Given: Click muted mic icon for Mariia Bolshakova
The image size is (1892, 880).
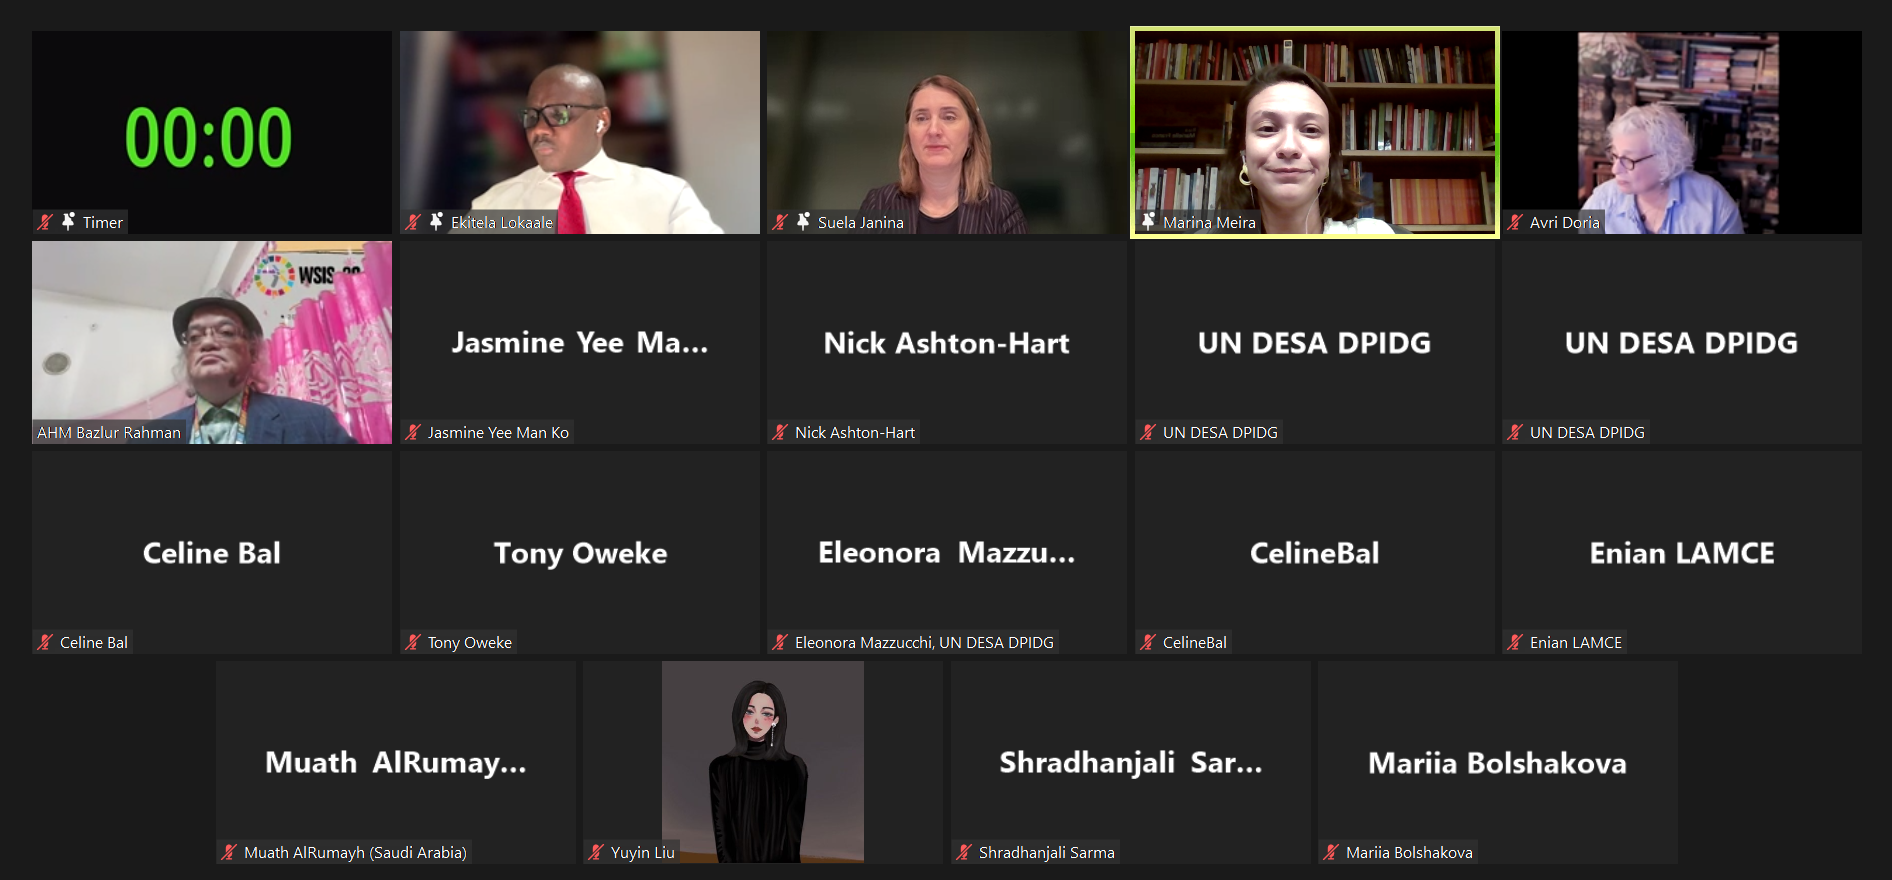Looking at the screenshot, I should [1331, 852].
